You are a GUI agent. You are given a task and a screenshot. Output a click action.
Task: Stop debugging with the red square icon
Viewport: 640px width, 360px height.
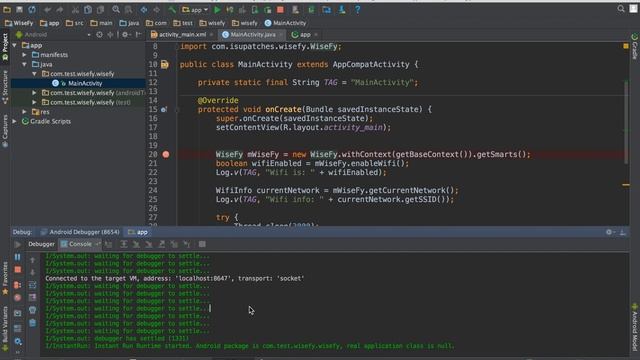(x=18, y=270)
